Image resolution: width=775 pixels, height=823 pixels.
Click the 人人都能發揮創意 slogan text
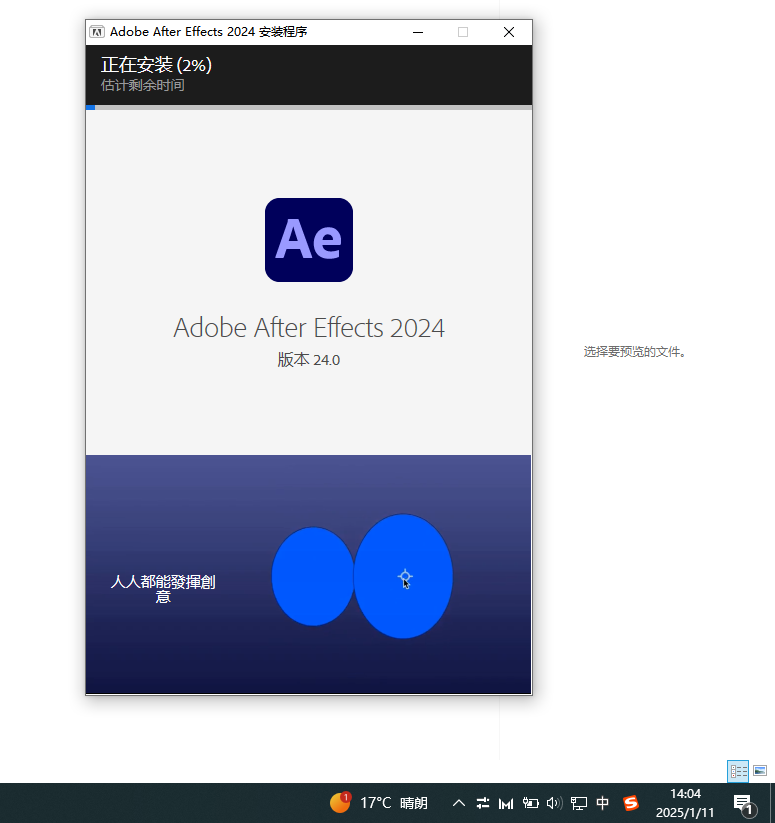tap(163, 589)
